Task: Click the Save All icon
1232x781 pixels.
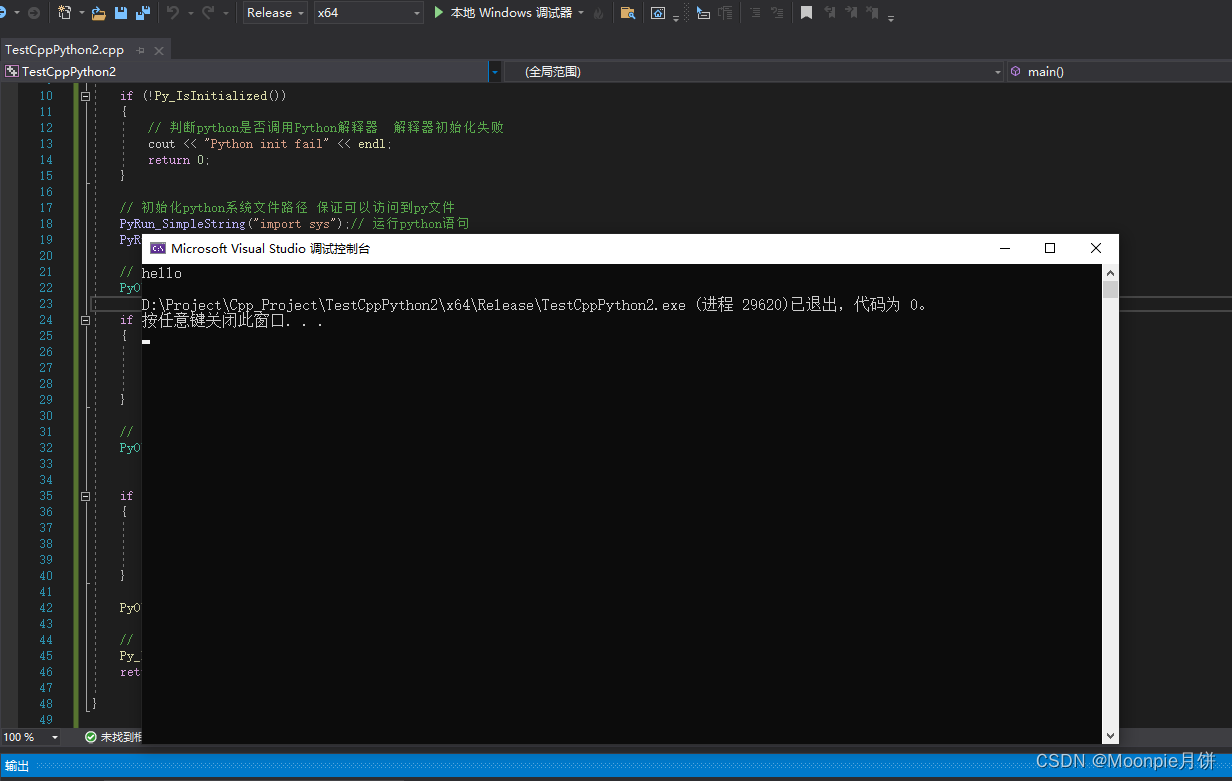Action: coord(142,13)
